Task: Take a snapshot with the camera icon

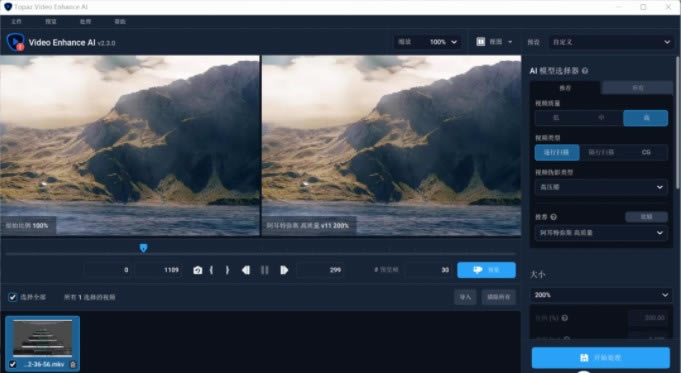Action: click(x=198, y=270)
